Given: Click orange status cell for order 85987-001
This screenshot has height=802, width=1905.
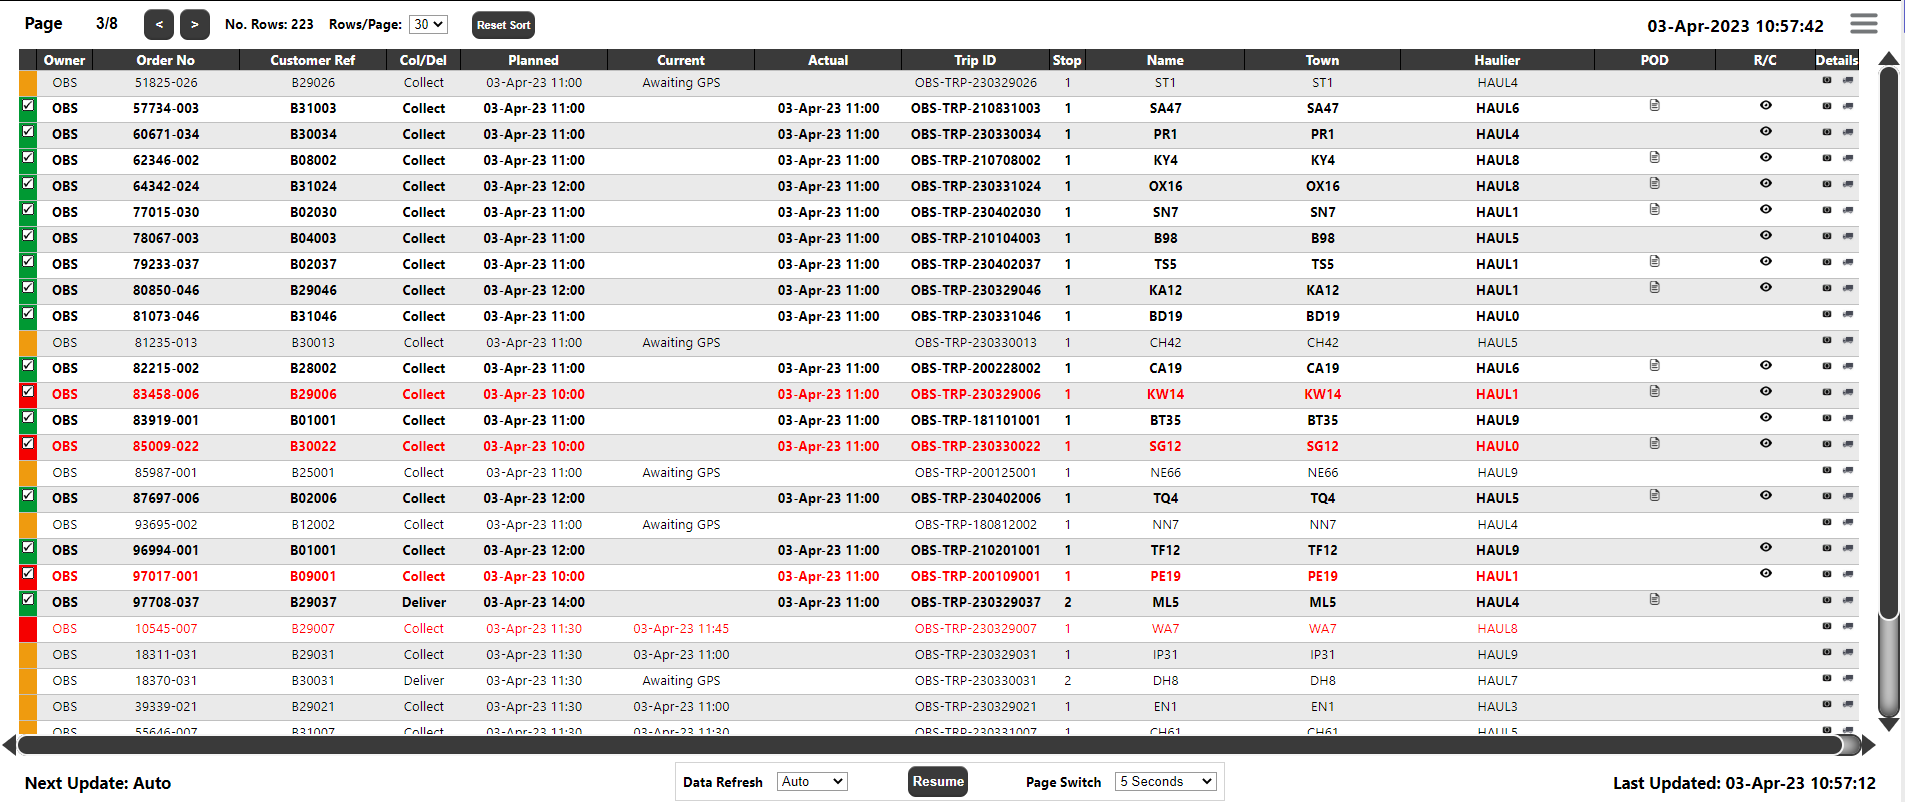Looking at the screenshot, I should pos(28,472).
